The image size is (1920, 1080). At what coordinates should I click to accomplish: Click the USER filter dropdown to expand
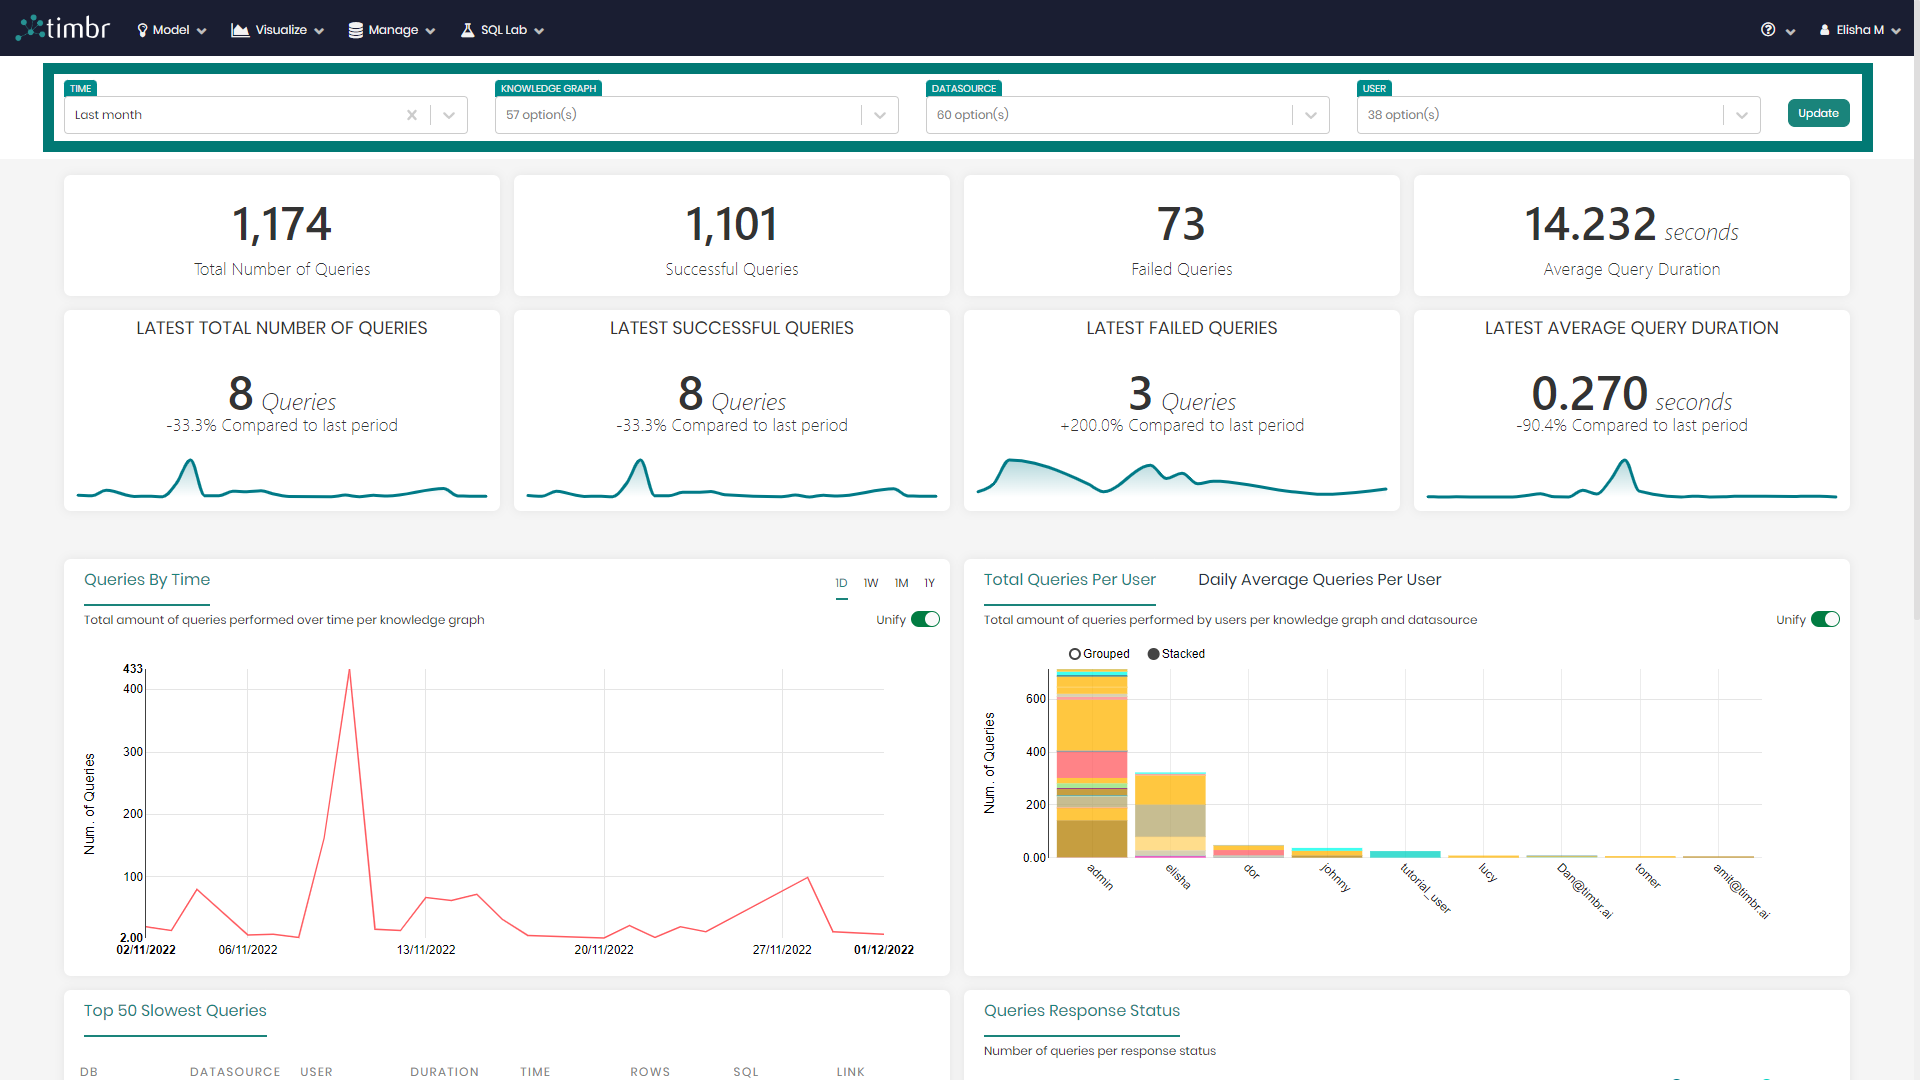tap(1743, 115)
